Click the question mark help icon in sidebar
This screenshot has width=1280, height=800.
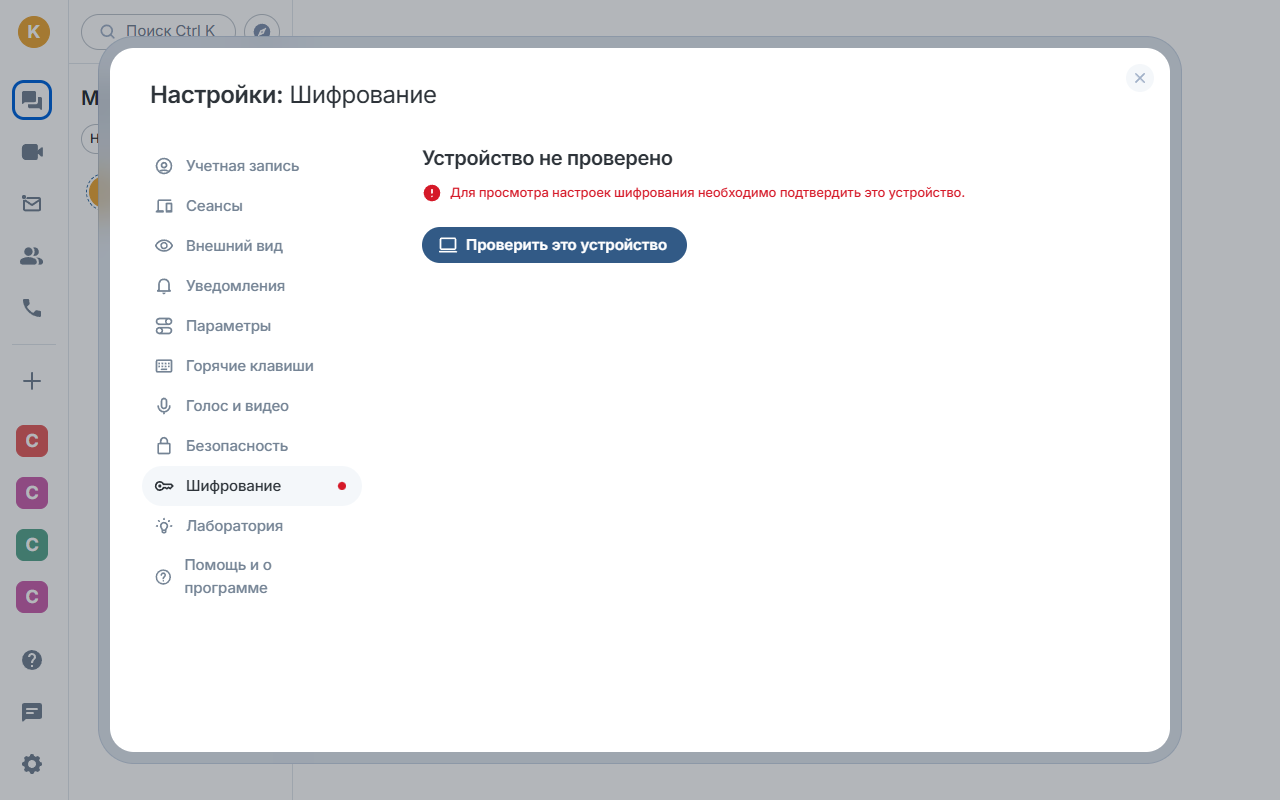coord(32,660)
